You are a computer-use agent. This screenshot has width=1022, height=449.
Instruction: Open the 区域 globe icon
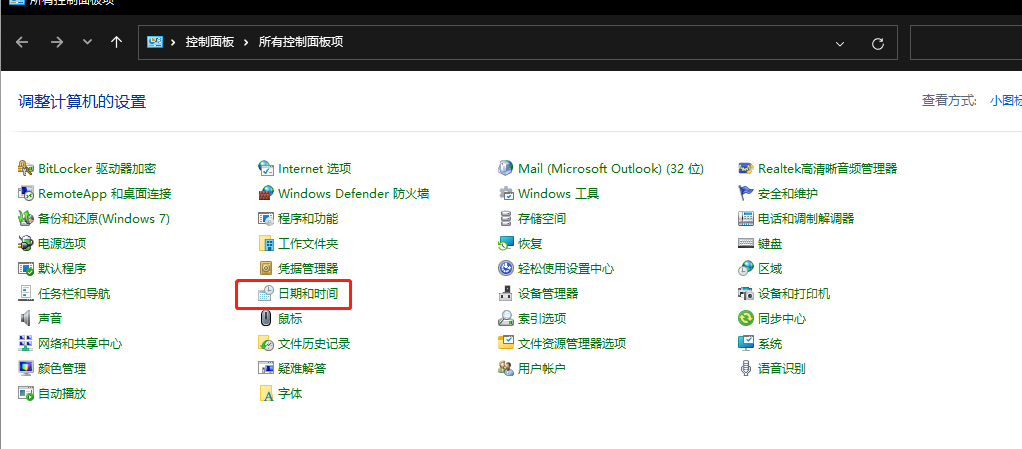746,268
